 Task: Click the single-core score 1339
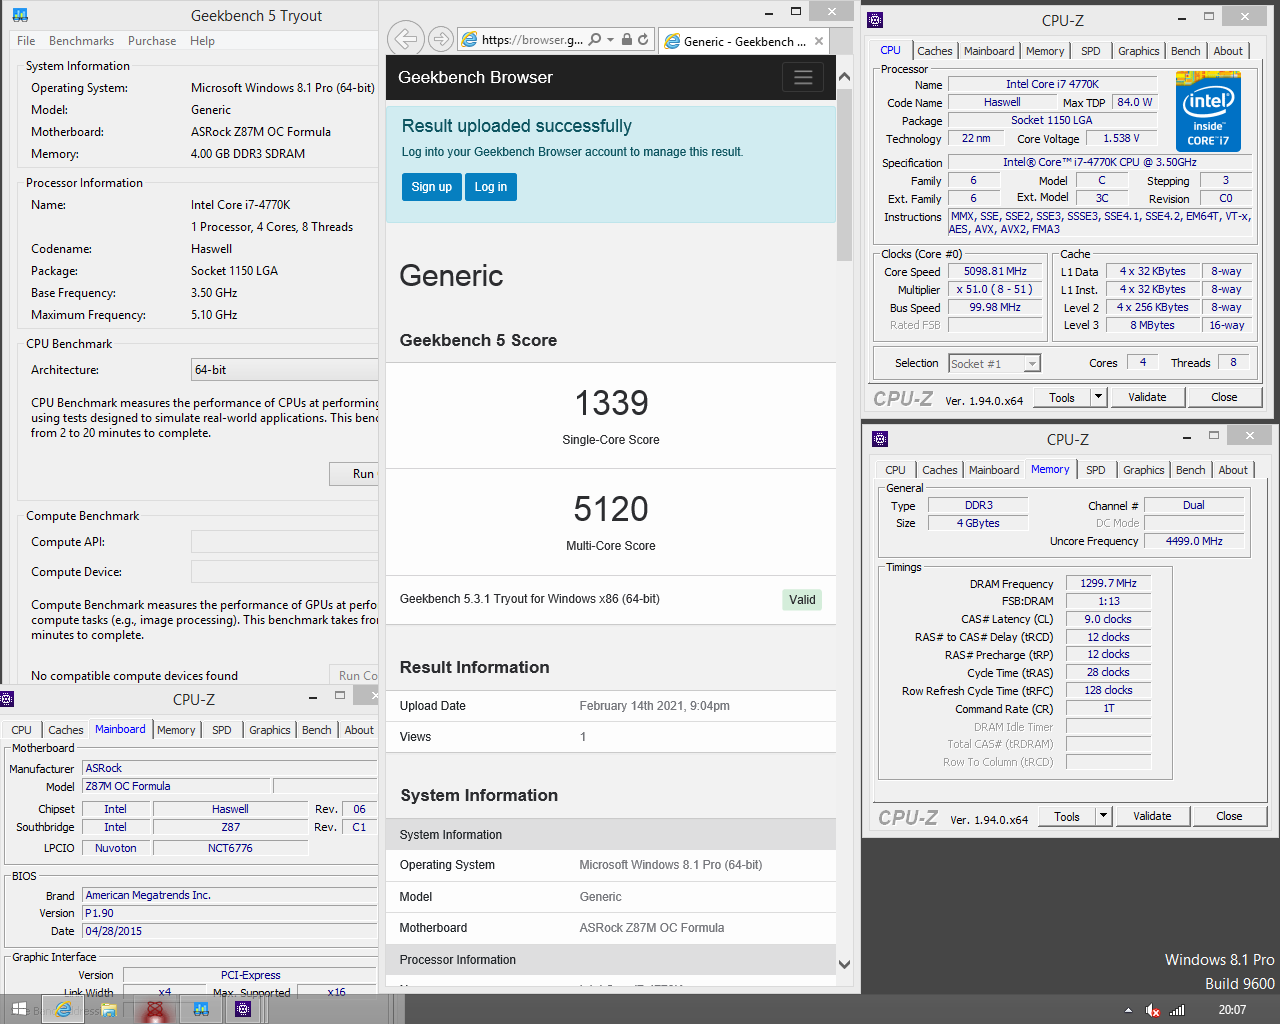611,403
